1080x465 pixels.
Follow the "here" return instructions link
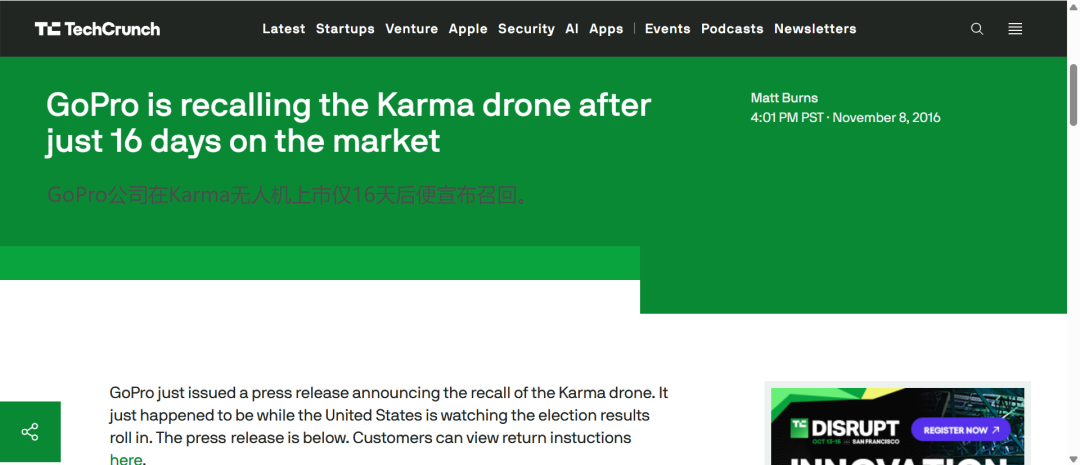click(x=126, y=459)
